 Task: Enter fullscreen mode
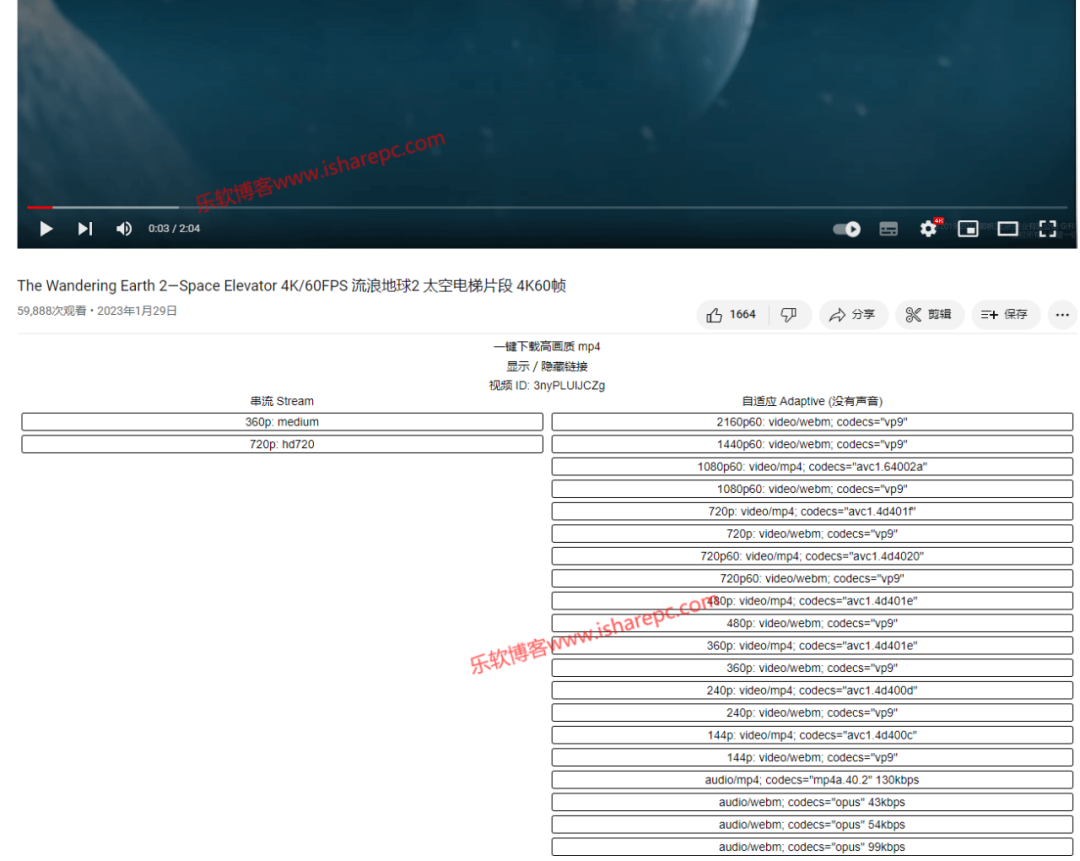(x=1048, y=229)
